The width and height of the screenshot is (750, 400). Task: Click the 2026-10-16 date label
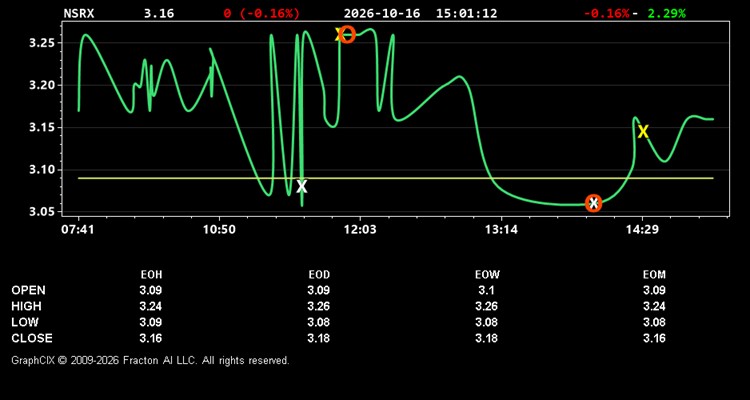pyautogui.click(x=382, y=13)
